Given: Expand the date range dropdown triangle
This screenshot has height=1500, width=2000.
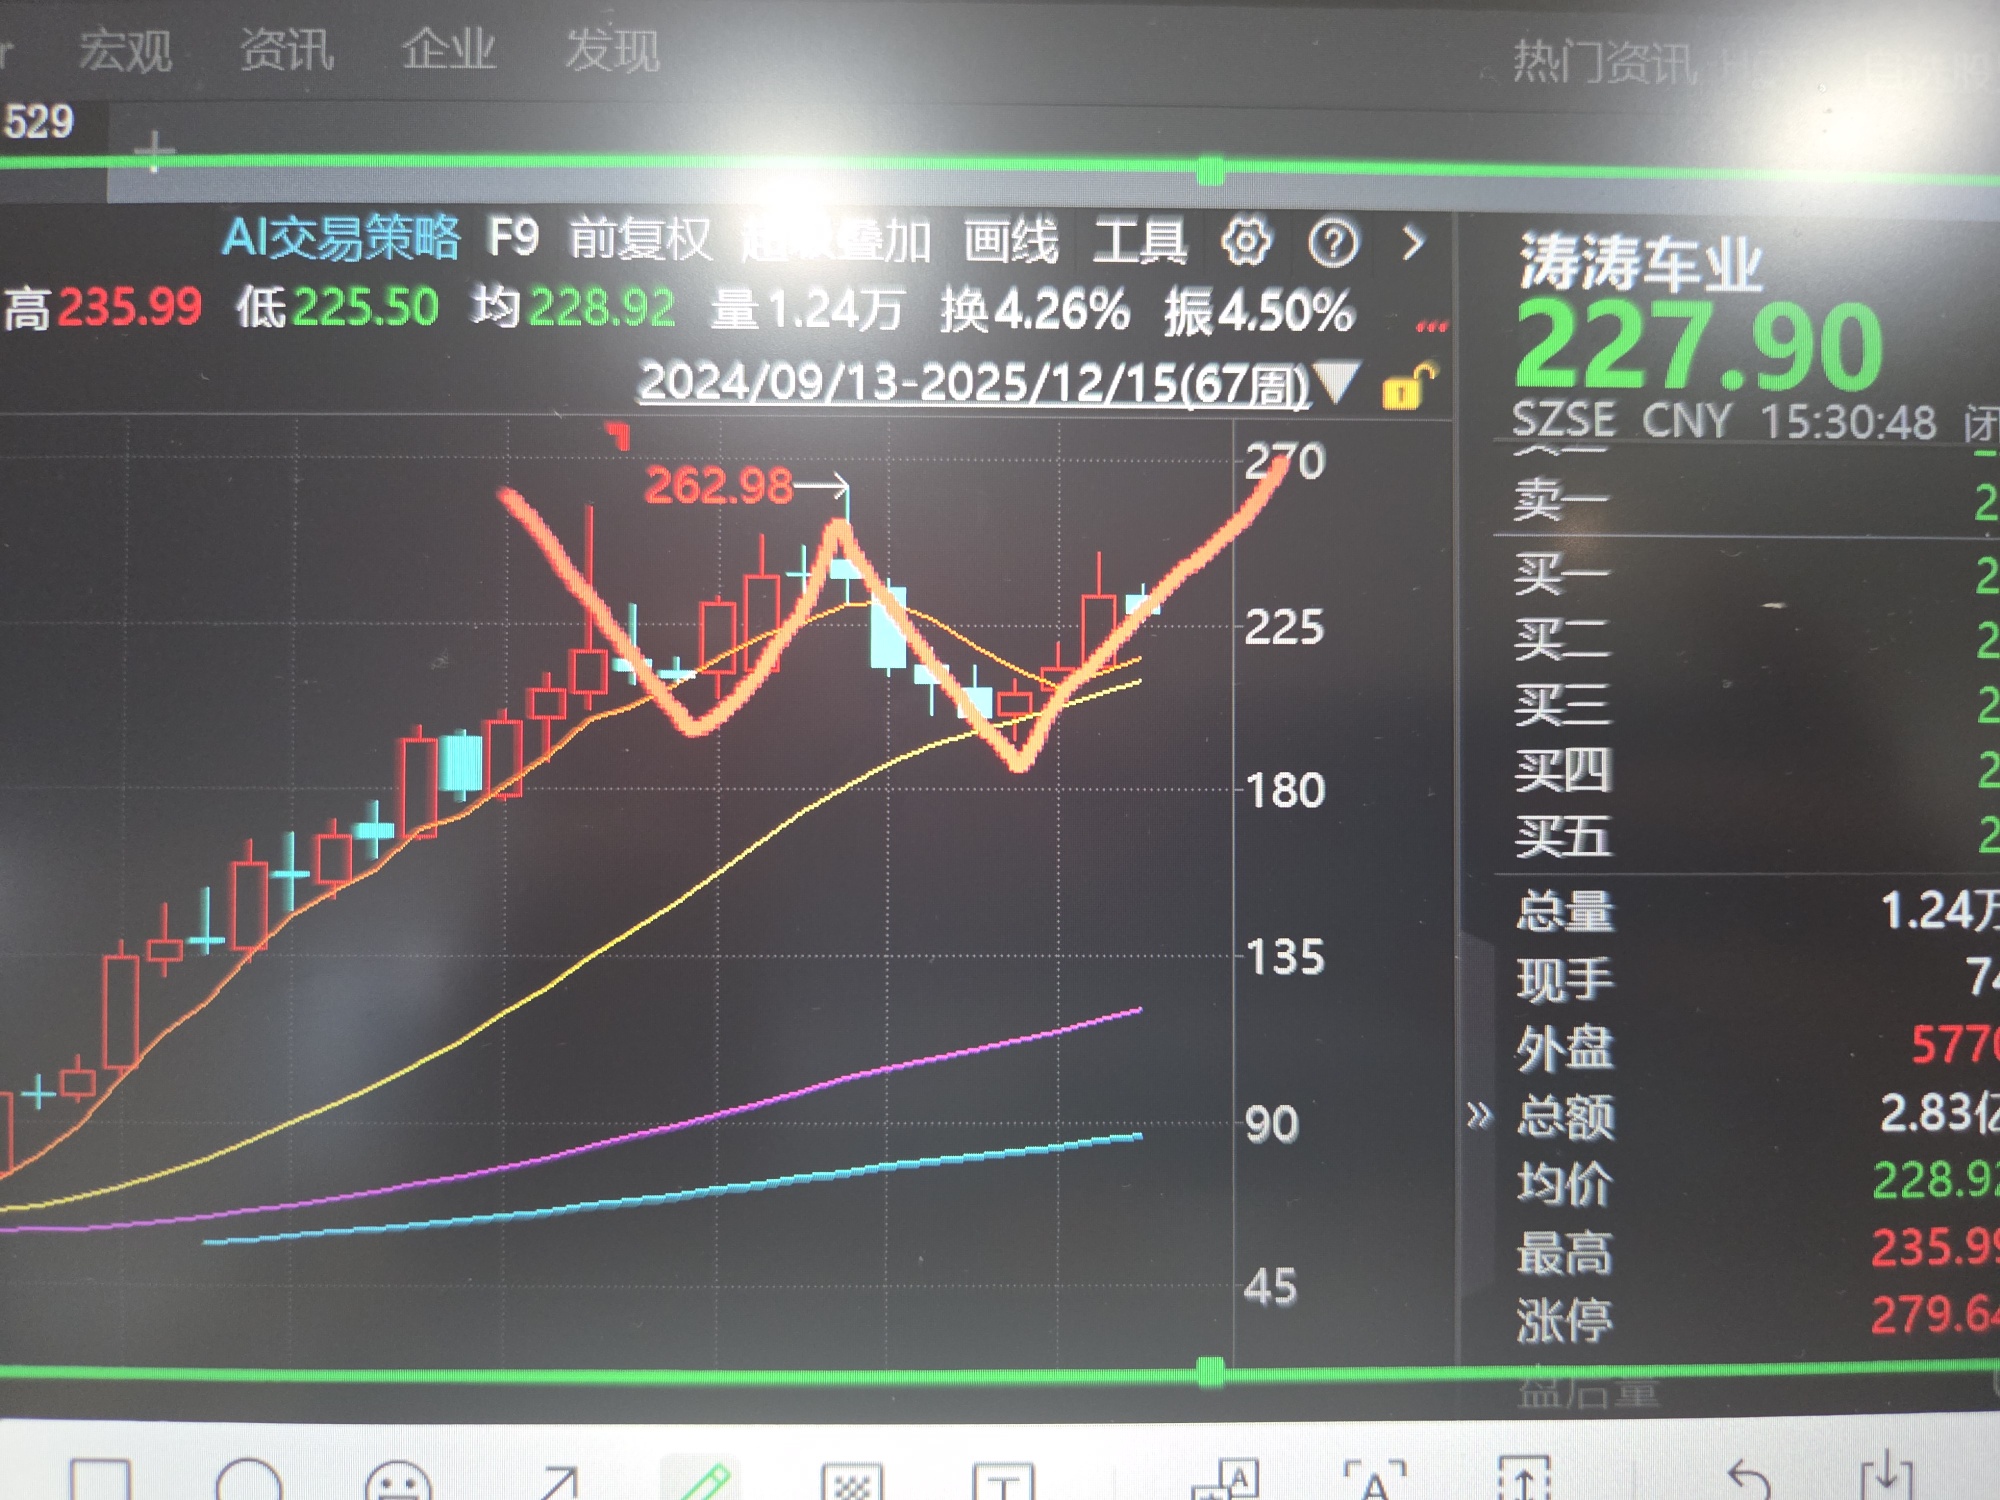Looking at the screenshot, I should (1337, 380).
